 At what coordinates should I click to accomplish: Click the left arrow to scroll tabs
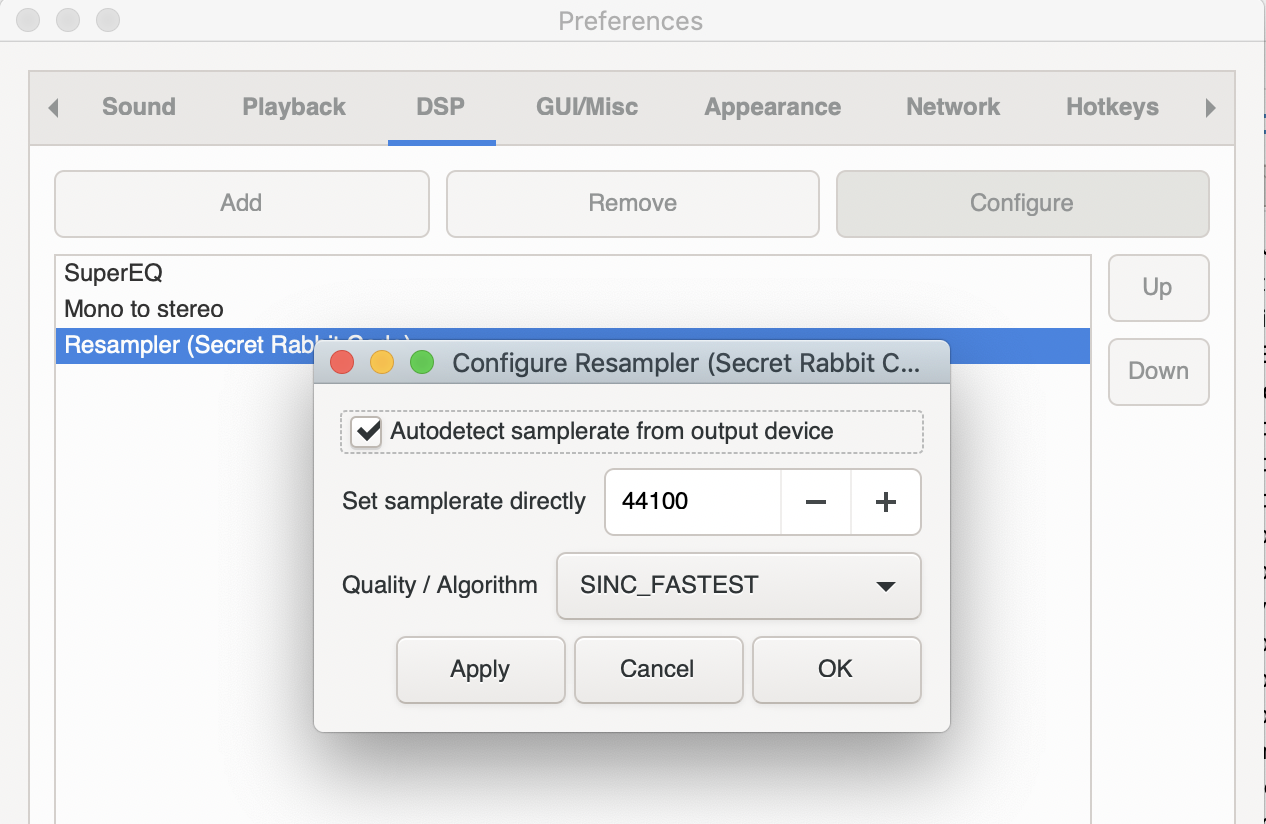pyautogui.click(x=53, y=107)
